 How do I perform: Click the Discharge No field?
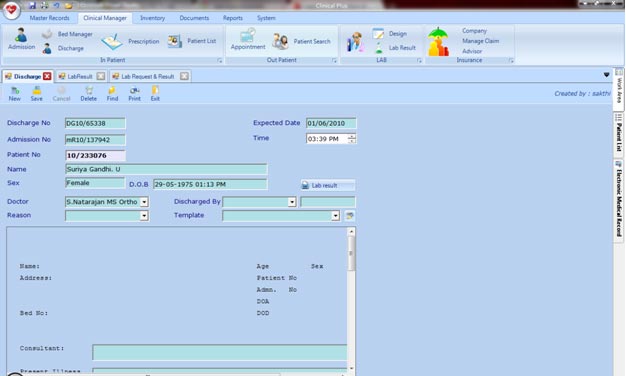point(95,123)
